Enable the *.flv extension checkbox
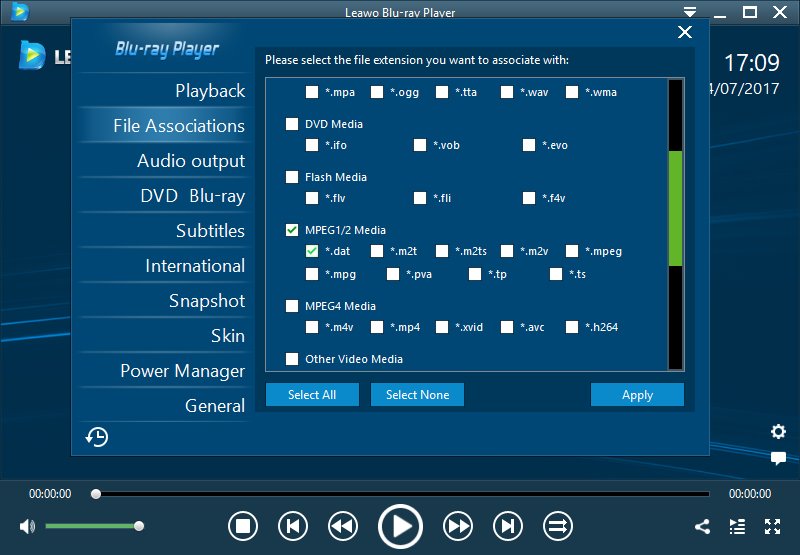The width and height of the screenshot is (800, 555). pyautogui.click(x=312, y=198)
